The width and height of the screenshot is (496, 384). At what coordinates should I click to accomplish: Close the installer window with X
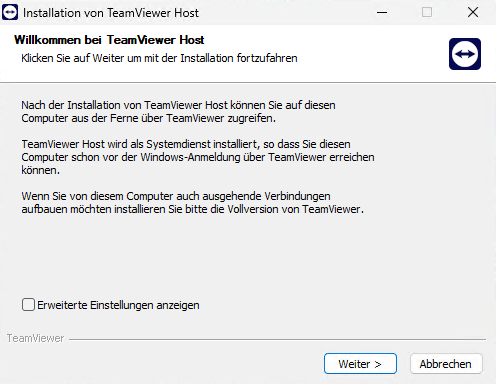(473, 13)
